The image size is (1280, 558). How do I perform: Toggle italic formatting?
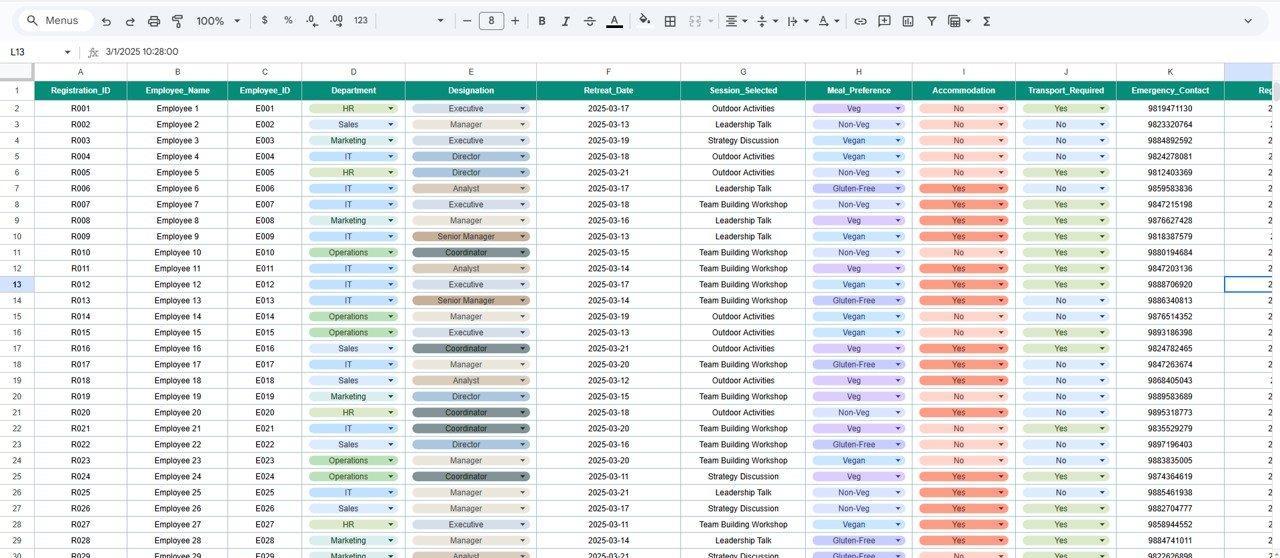pyautogui.click(x=565, y=21)
